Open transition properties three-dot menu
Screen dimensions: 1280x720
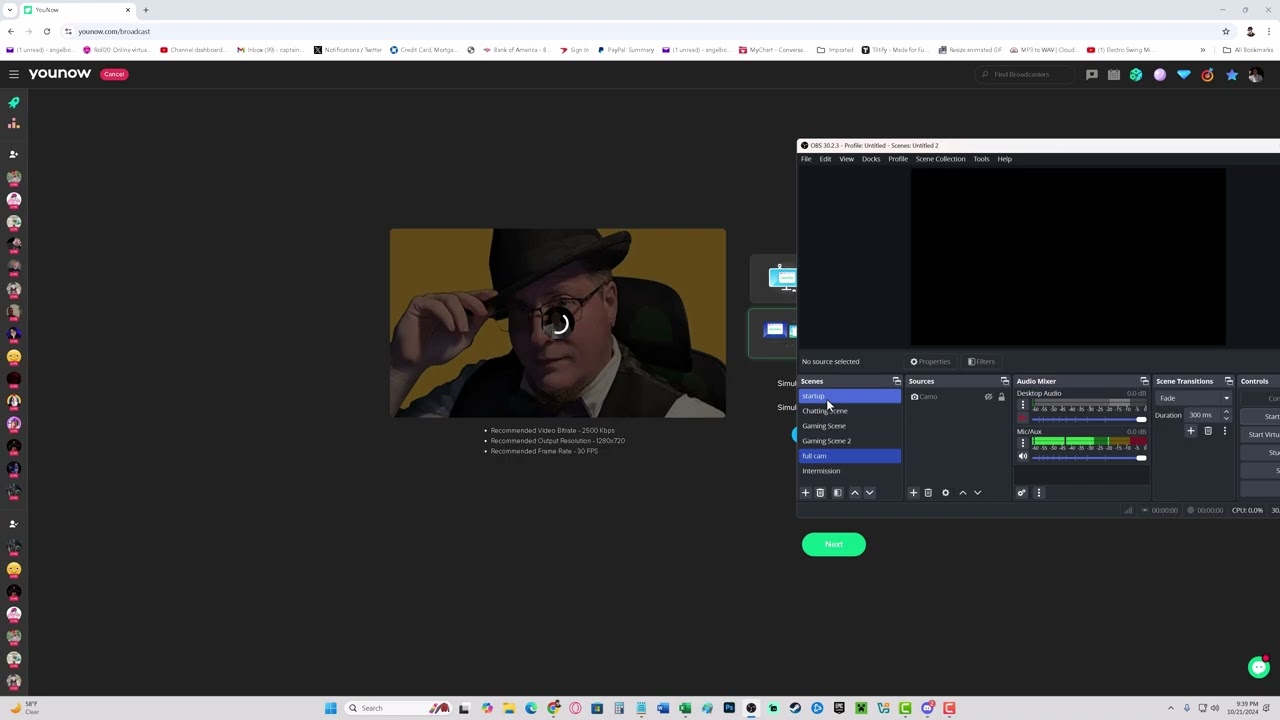1224,431
